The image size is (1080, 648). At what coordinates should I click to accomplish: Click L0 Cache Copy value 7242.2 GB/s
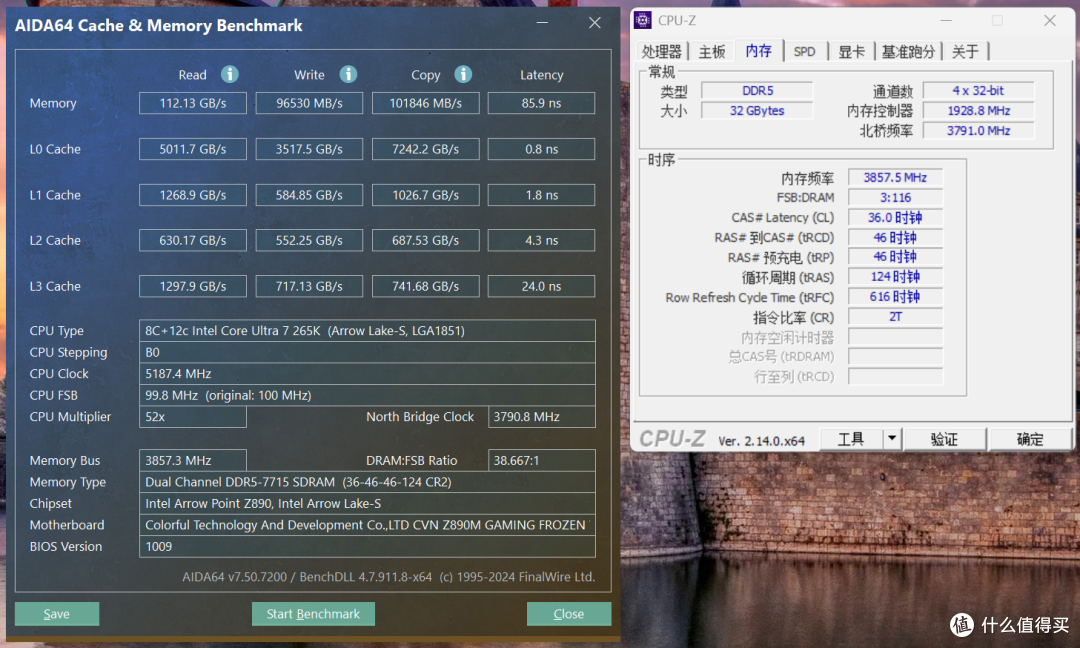(426, 149)
